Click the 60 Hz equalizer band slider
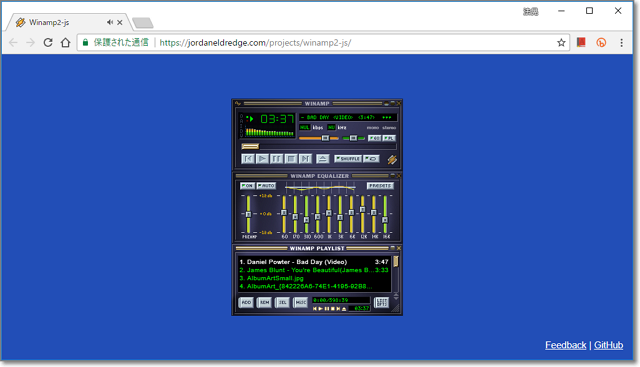The height and width of the screenshot is (367, 640). pyautogui.click(x=284, y=213)
